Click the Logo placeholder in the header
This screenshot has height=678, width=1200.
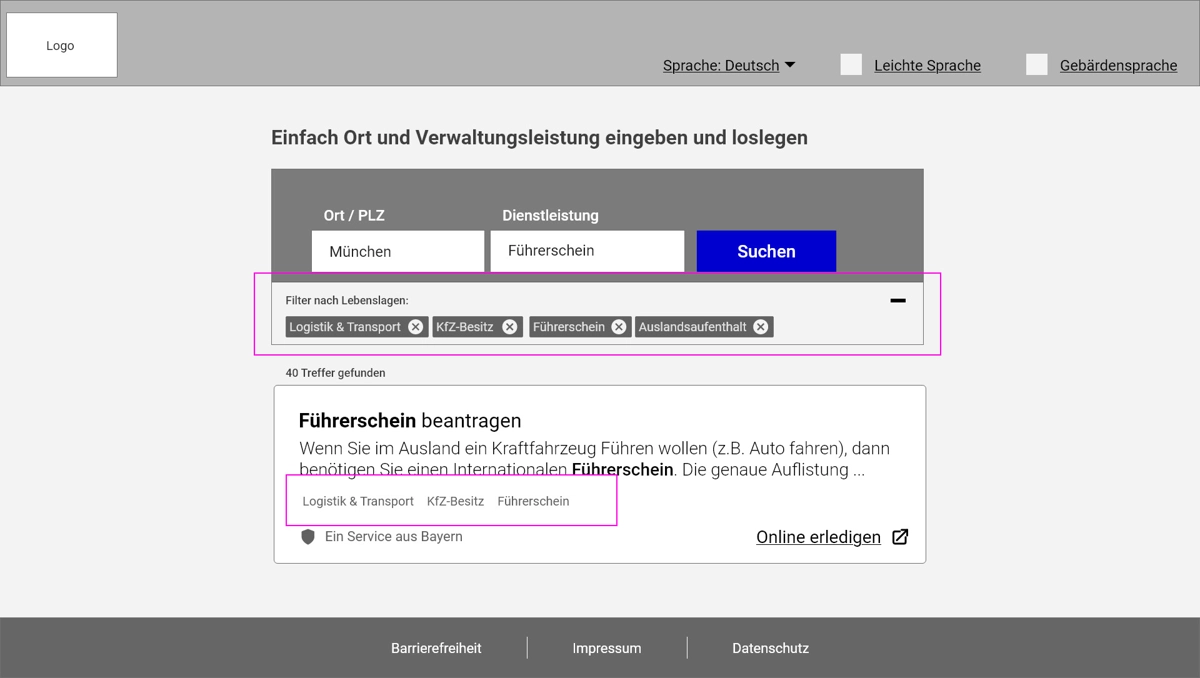[x=62, y=45]
